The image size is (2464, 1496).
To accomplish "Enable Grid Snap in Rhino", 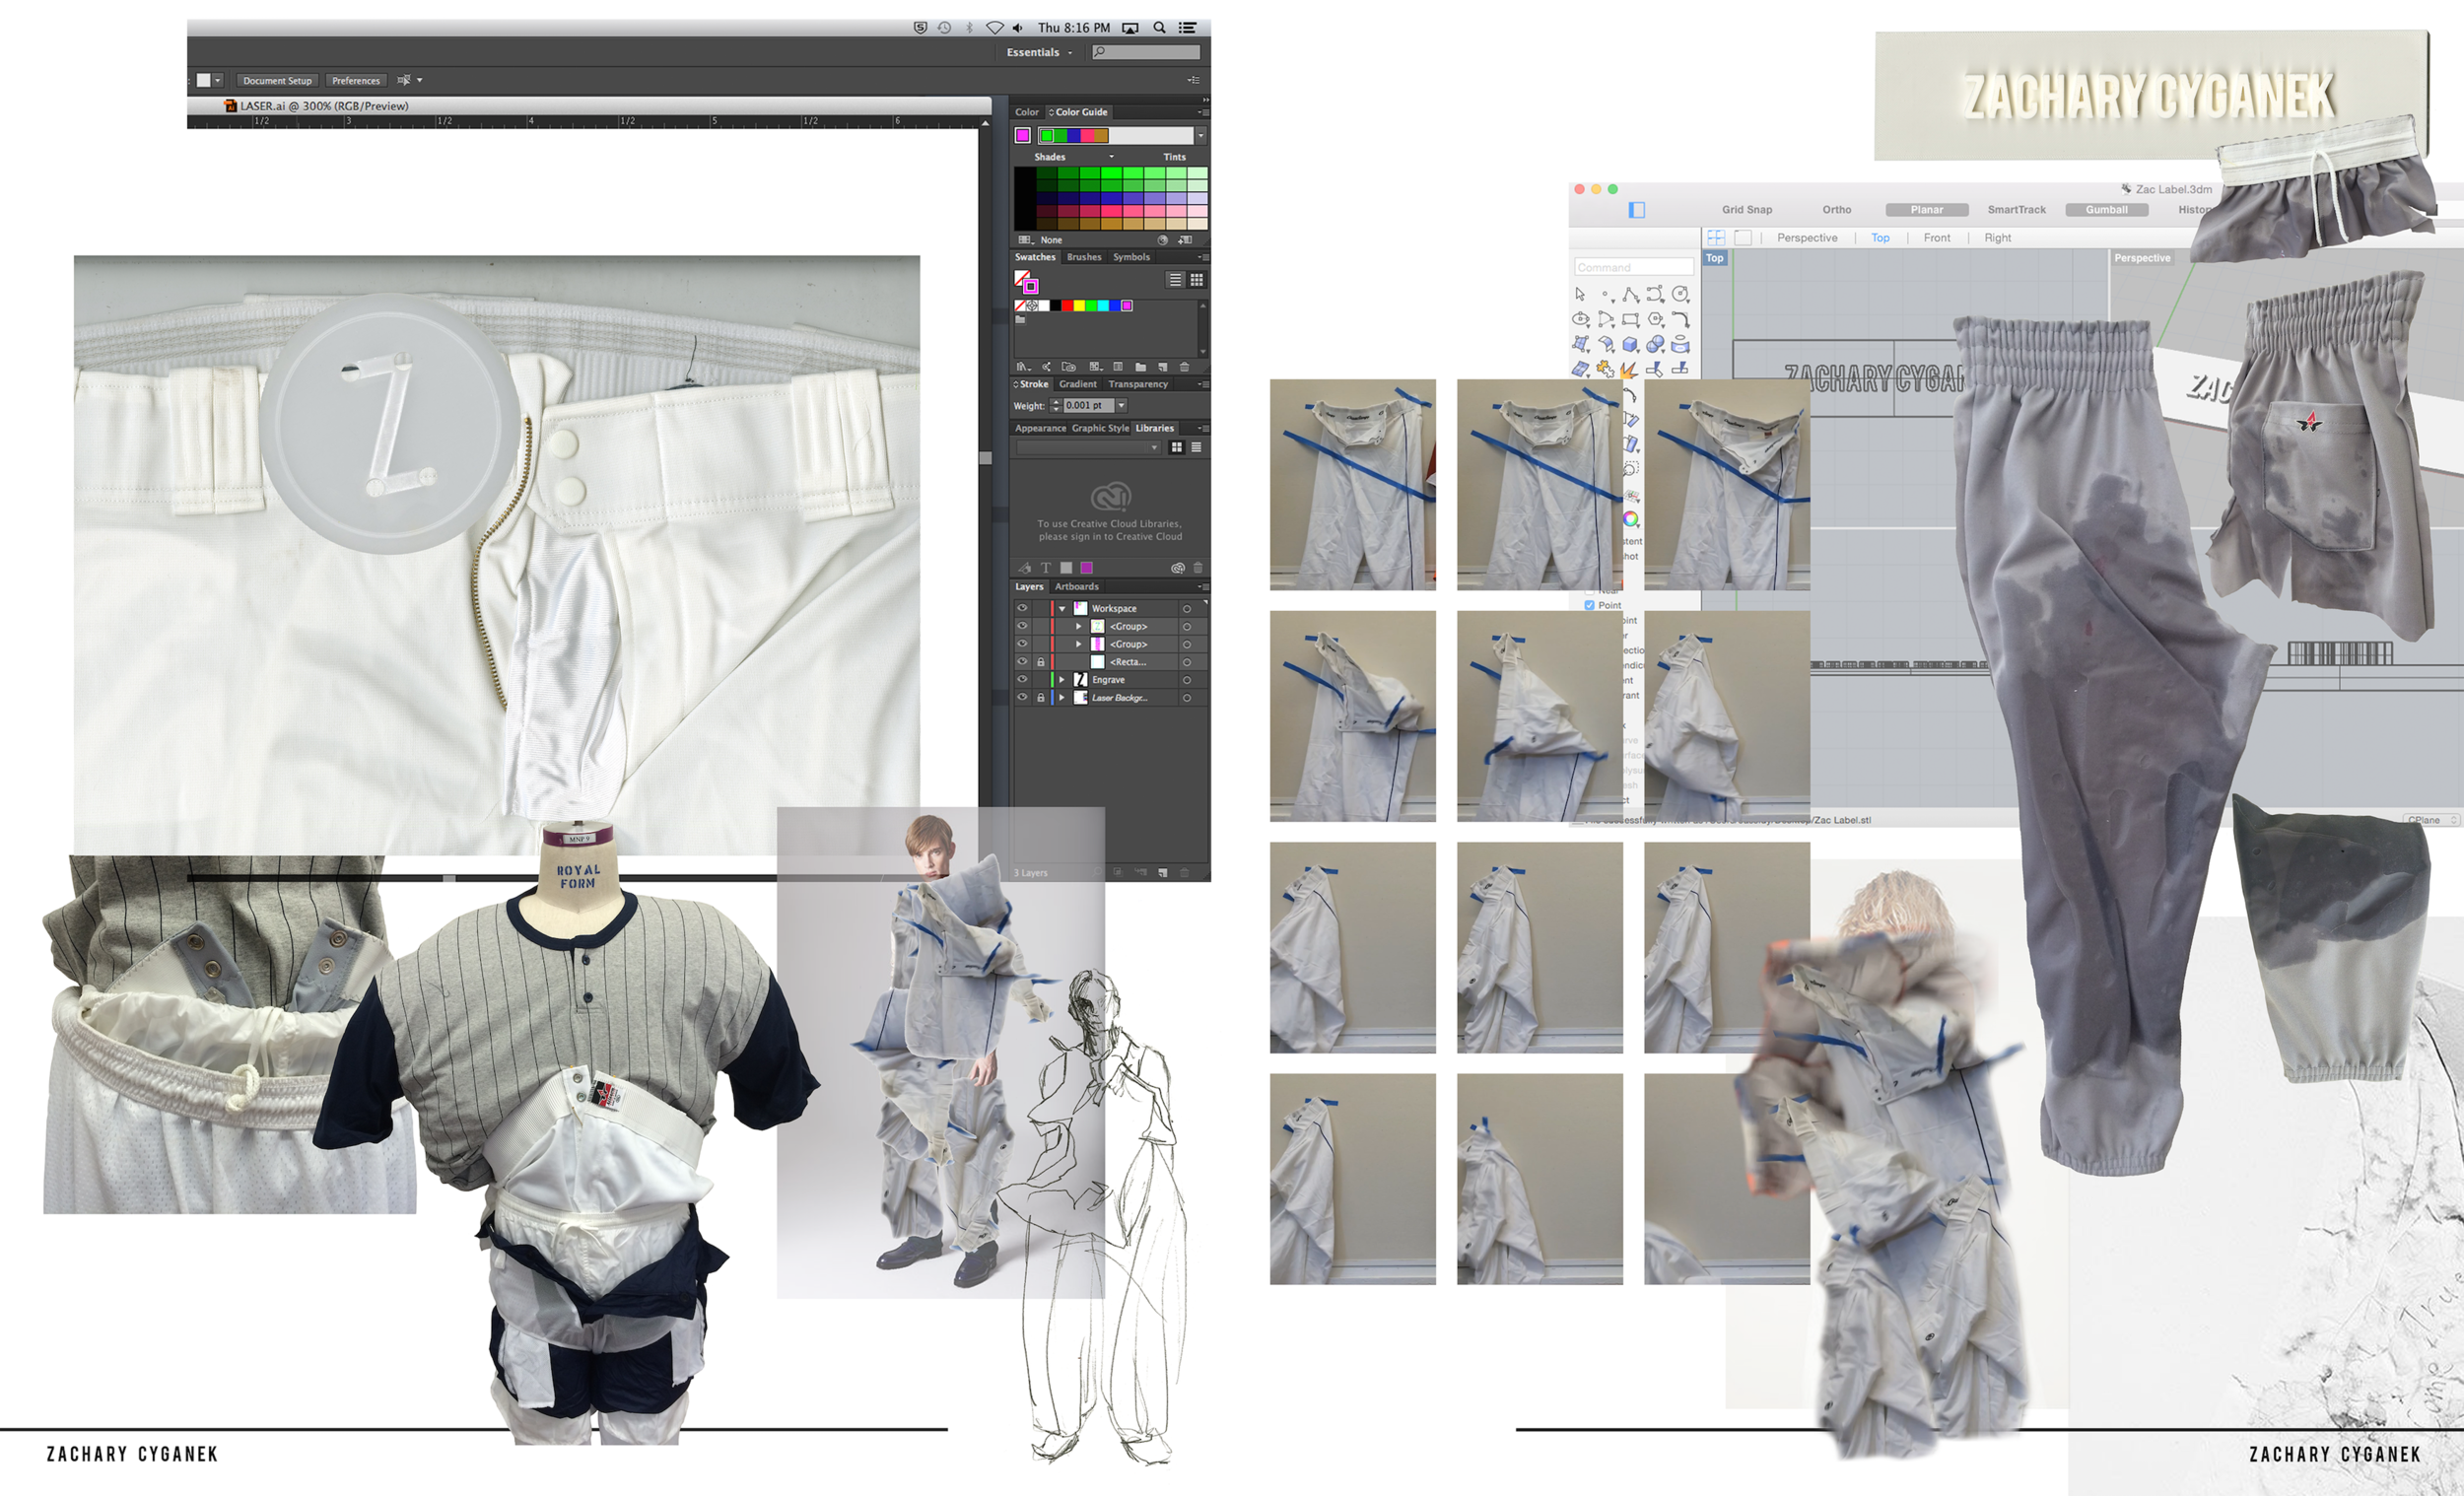I will pyautogui.click(x=1747, y=210).
